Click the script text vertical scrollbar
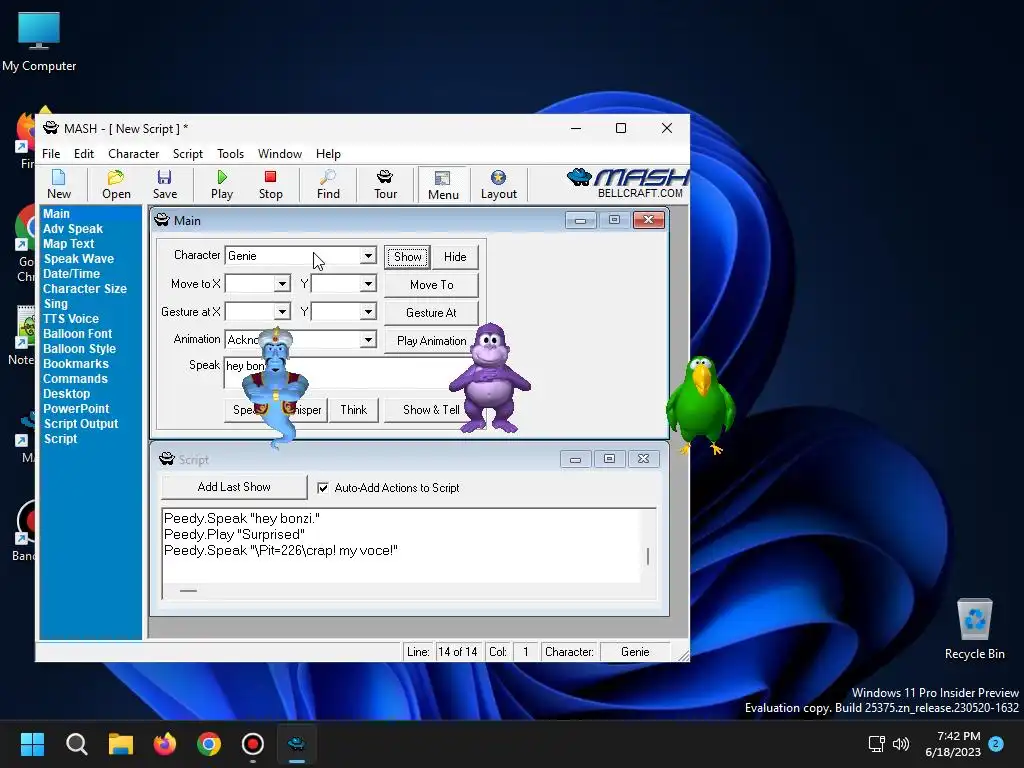 pyautogui.click(x=648, y=546)
